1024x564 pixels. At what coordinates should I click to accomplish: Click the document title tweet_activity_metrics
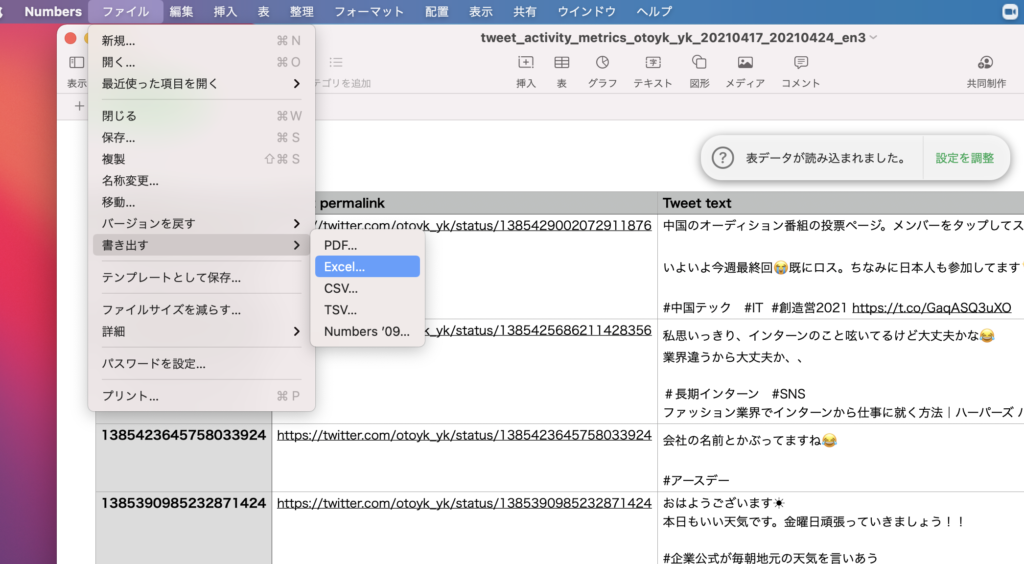[x=673, y=38]
